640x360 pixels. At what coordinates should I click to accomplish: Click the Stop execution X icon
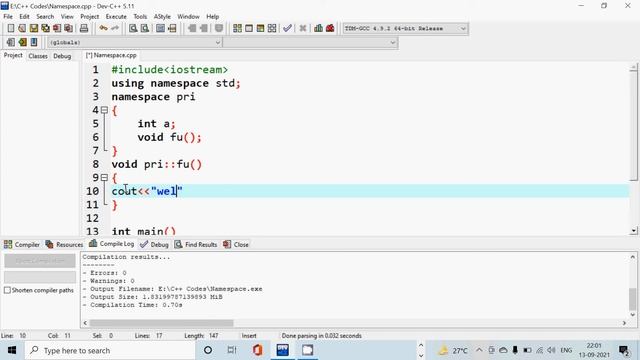(302, 28)
